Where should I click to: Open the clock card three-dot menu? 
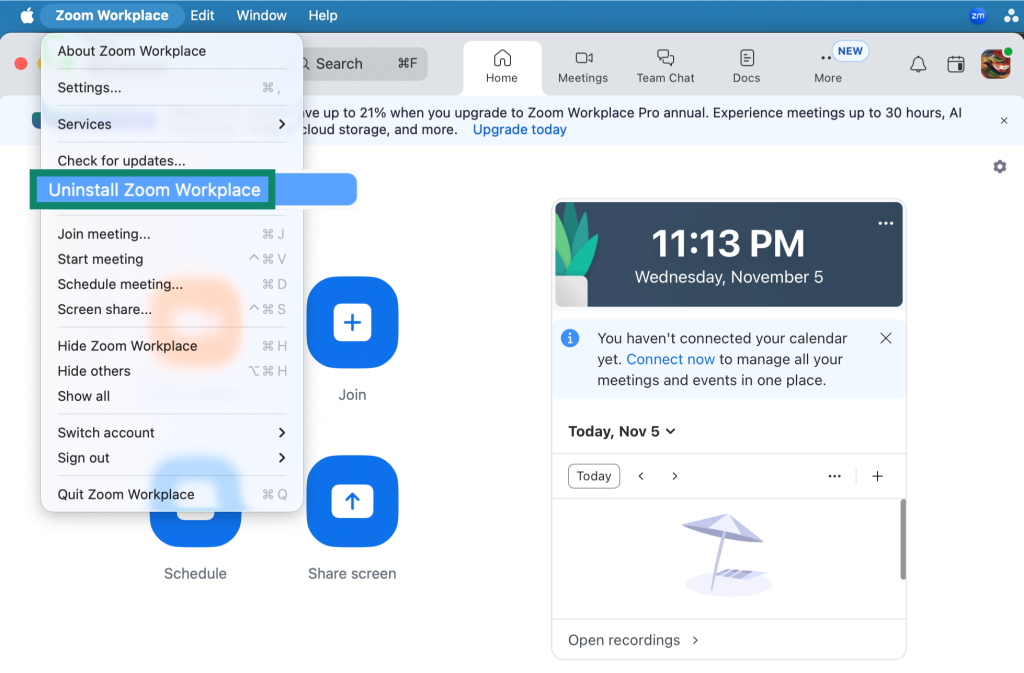[x=885, y=224]
